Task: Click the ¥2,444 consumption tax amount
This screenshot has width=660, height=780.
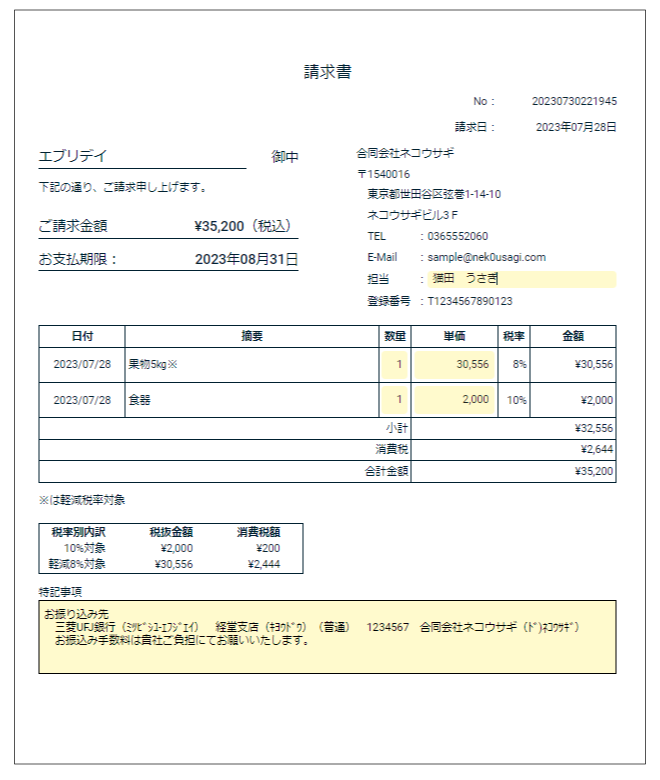Action: coord(264,564)
